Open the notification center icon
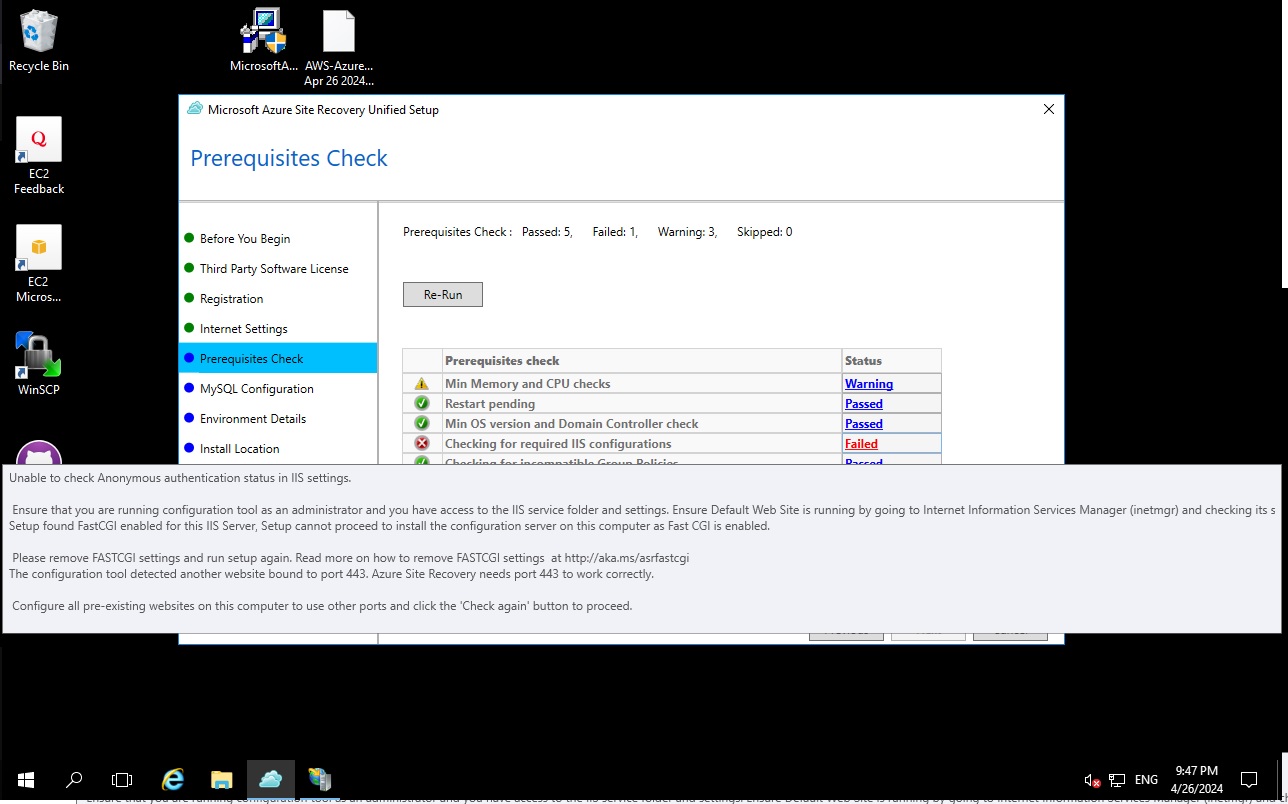 [x=1248, y=779]
